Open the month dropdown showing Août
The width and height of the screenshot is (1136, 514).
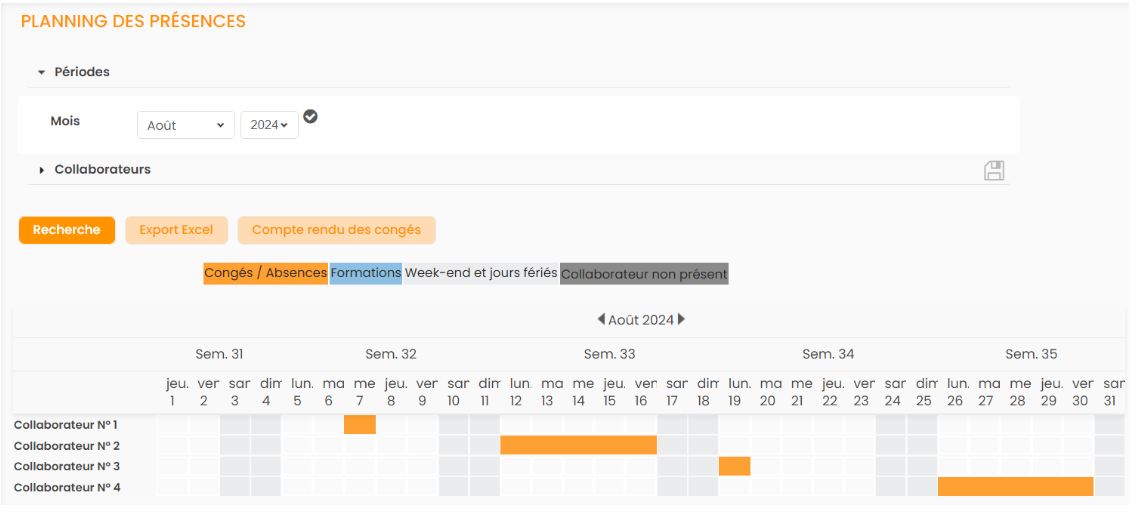coord(185,125)
